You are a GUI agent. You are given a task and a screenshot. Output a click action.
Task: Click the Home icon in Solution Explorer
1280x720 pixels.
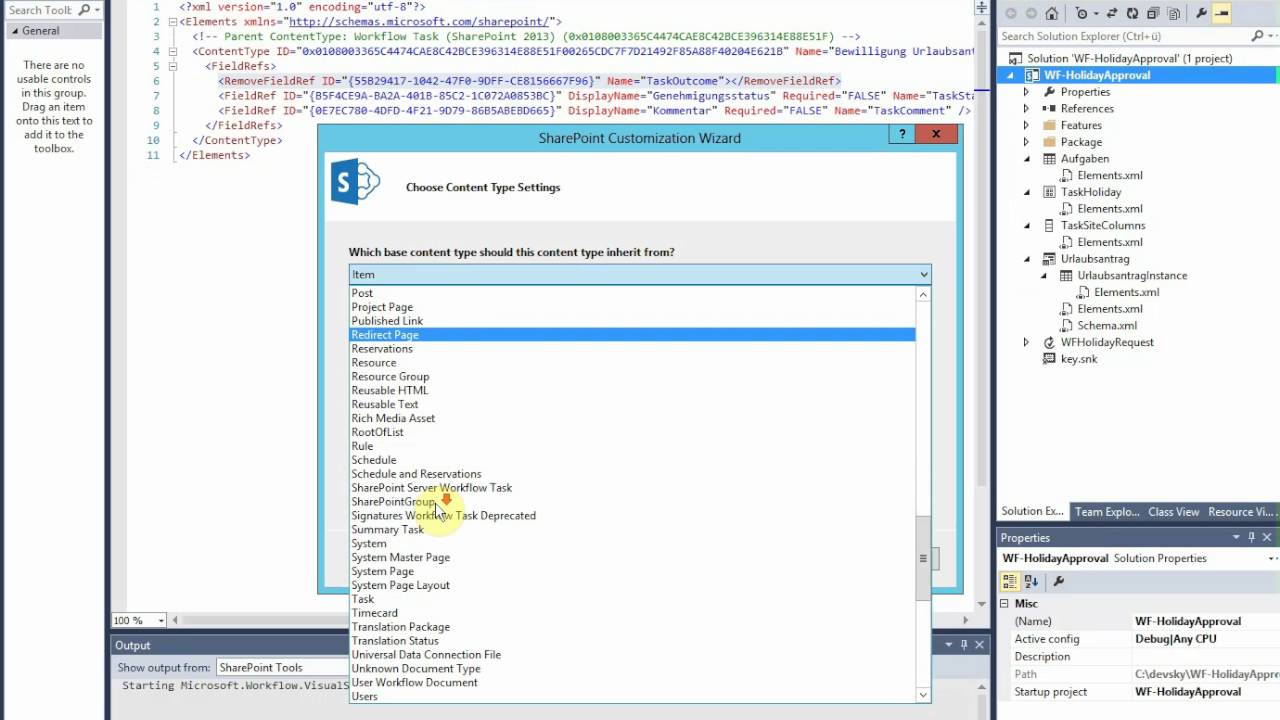tap(1051, 14)
